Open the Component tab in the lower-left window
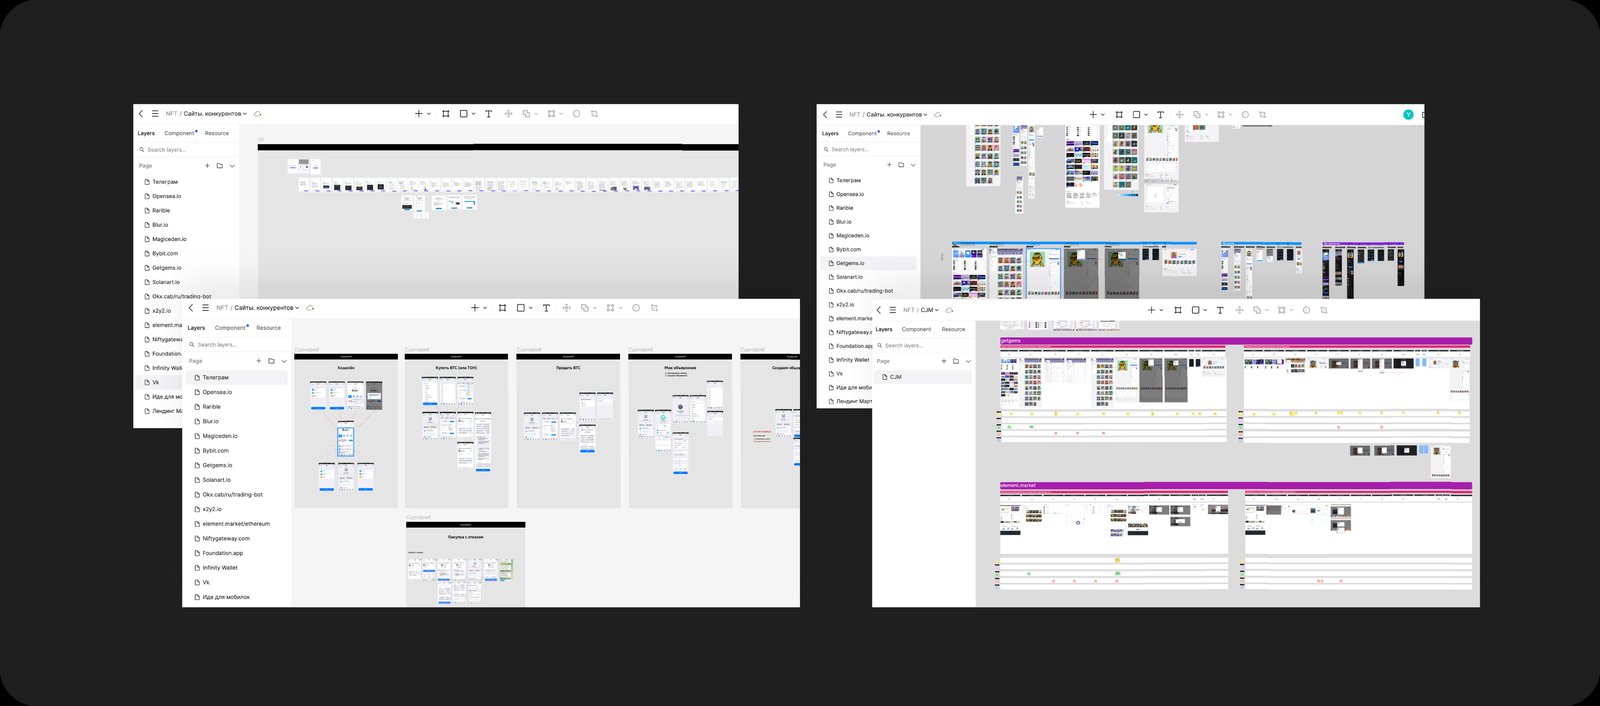The width and height of the screenshot is (1600, 706). (x=230, y=328)
